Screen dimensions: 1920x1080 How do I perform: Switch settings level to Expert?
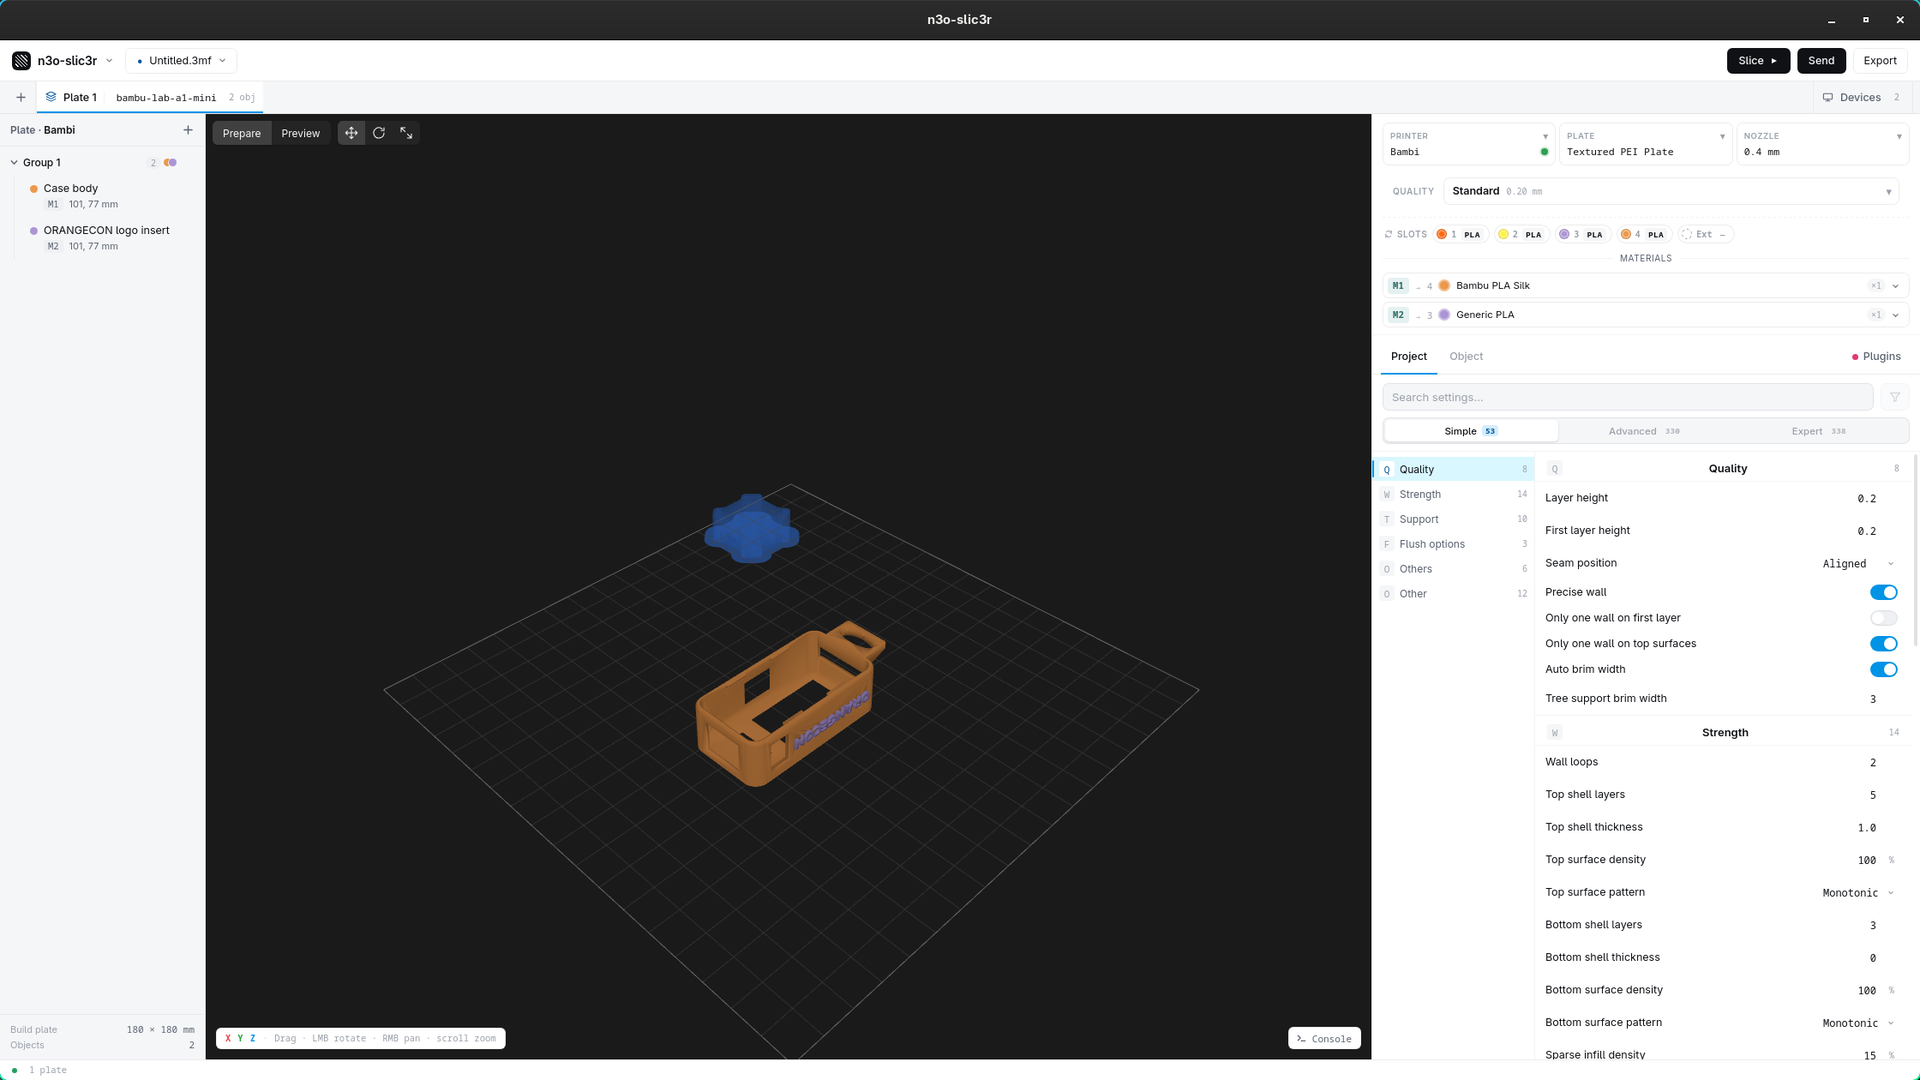1819,431
